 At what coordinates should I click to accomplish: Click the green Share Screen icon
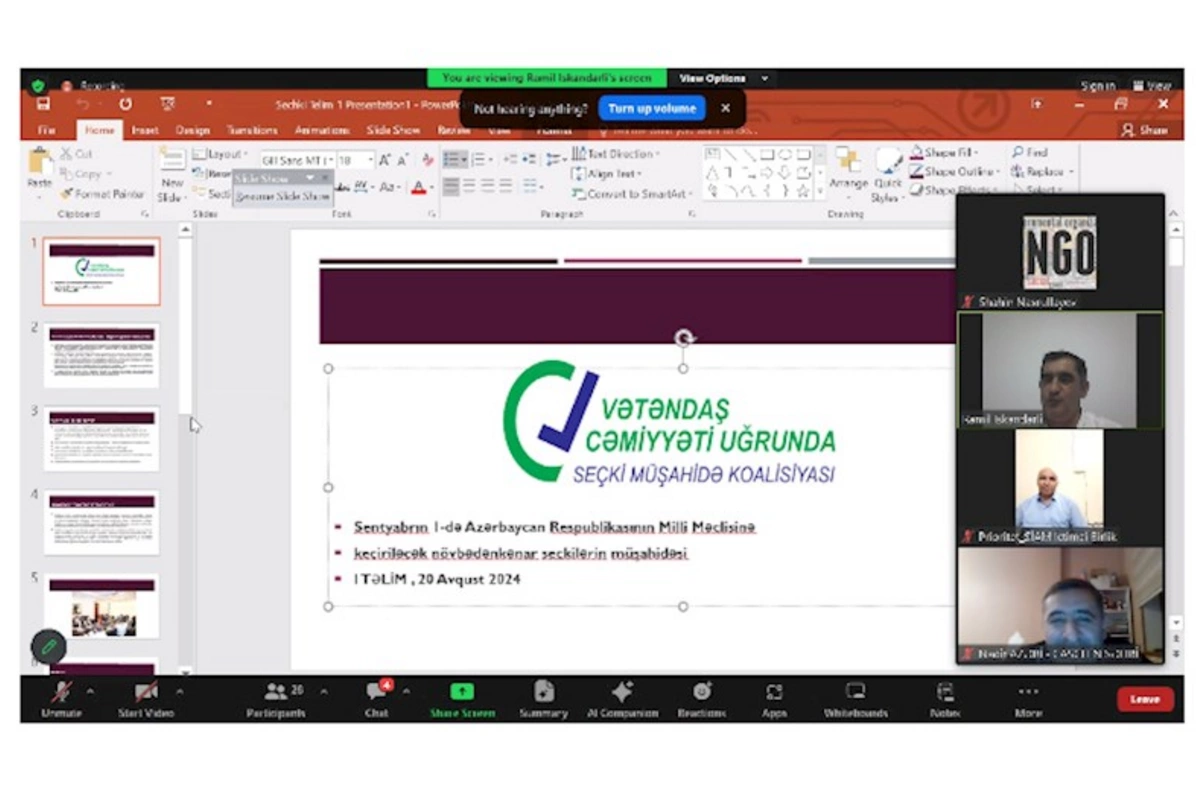(462, 691)
